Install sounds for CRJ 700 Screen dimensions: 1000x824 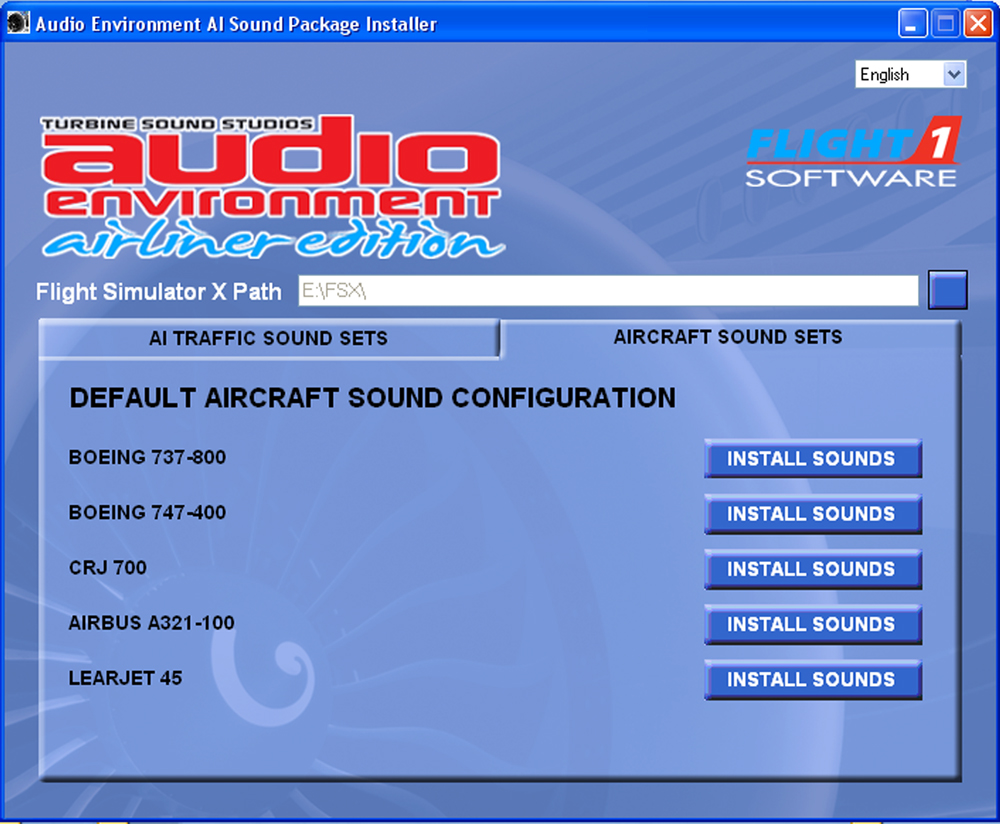(x=812, y=569)
